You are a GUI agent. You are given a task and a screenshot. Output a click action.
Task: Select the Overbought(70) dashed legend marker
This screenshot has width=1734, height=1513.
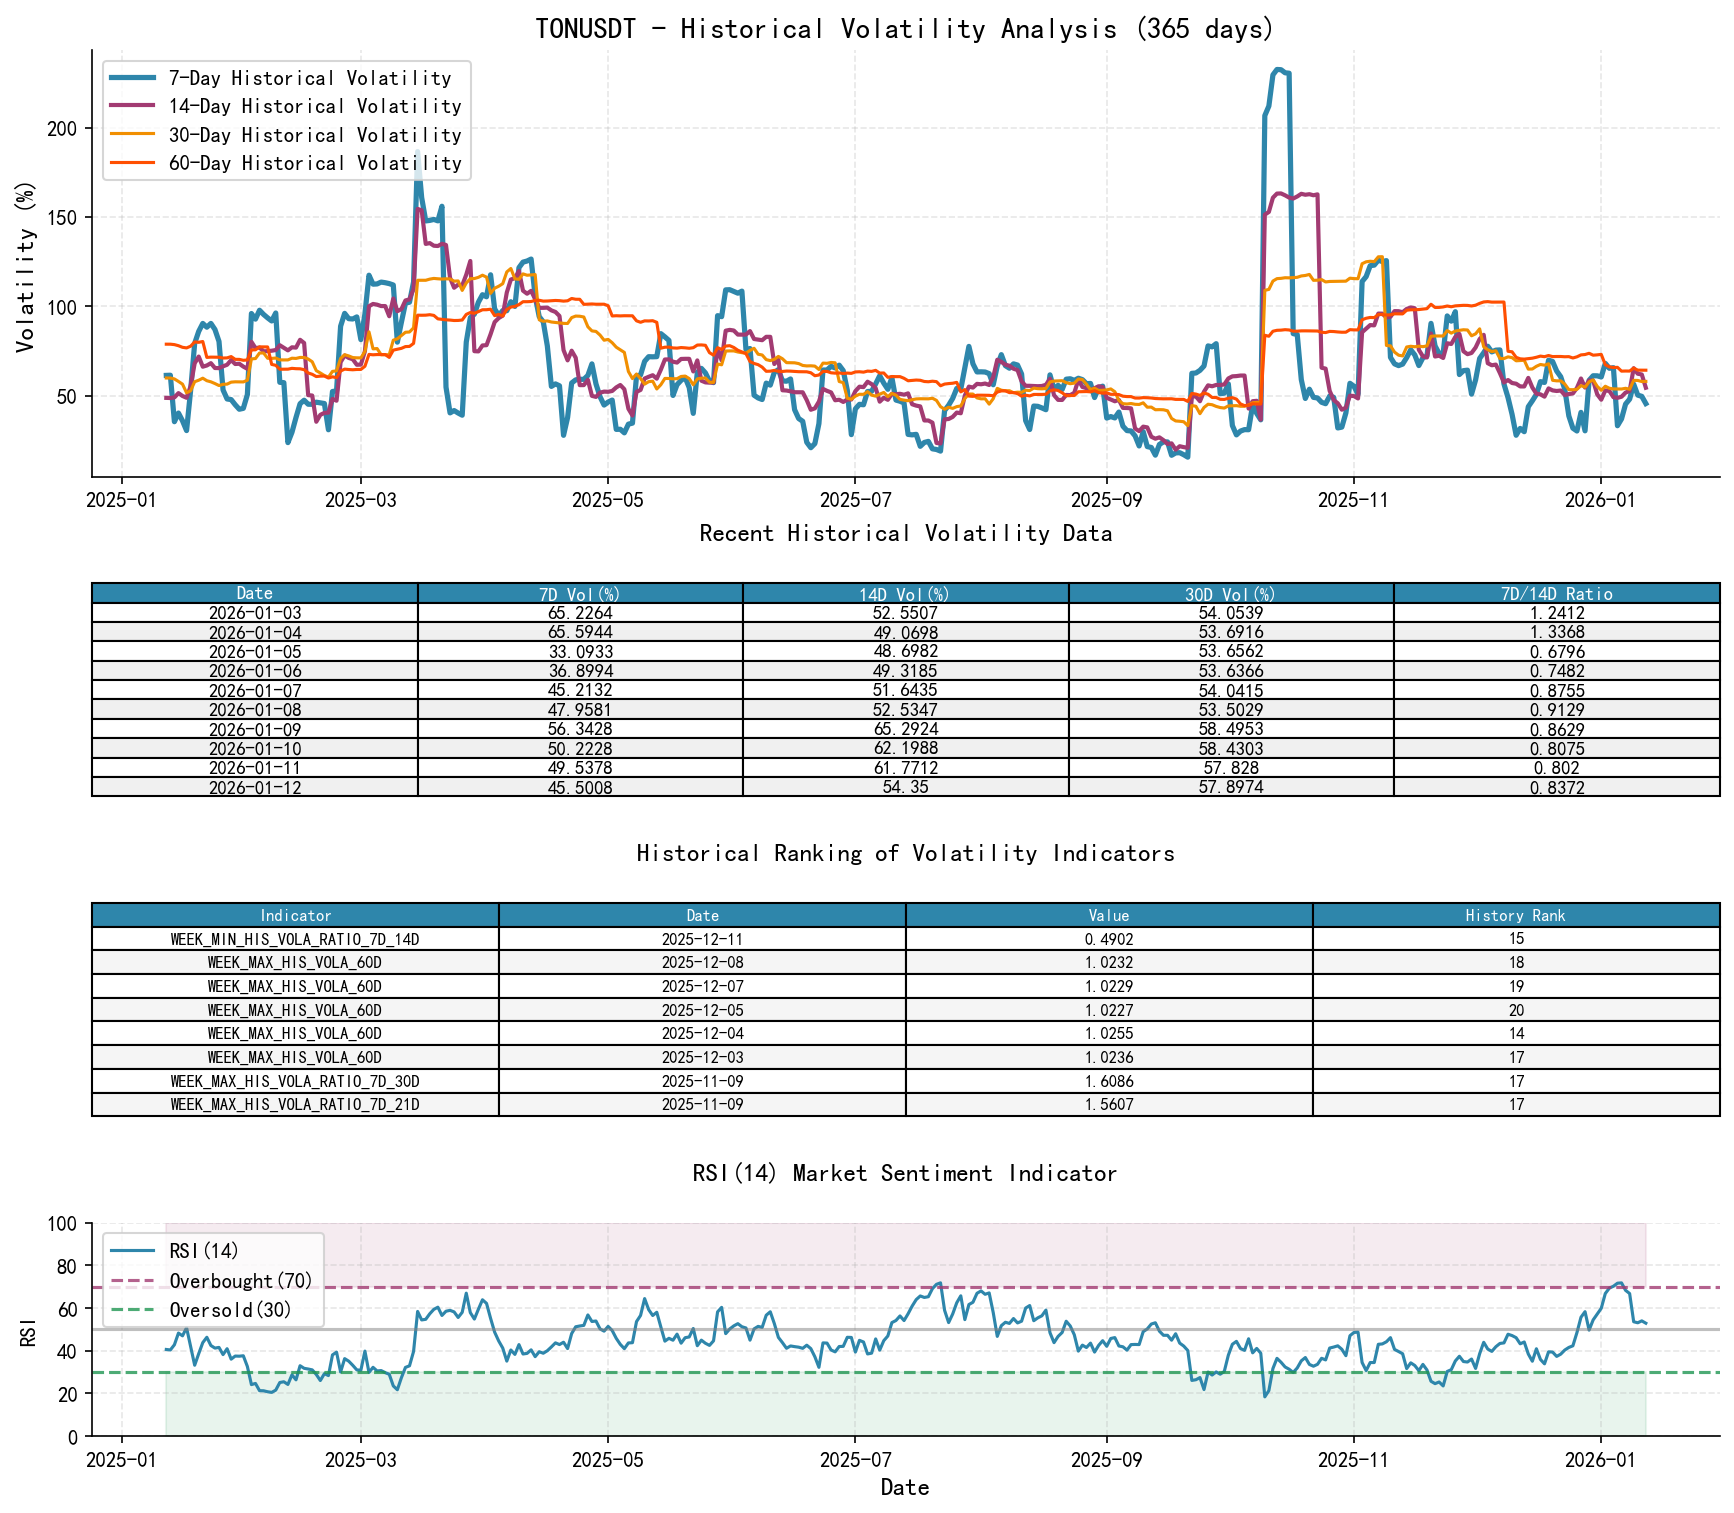[x=135, y=1280]
